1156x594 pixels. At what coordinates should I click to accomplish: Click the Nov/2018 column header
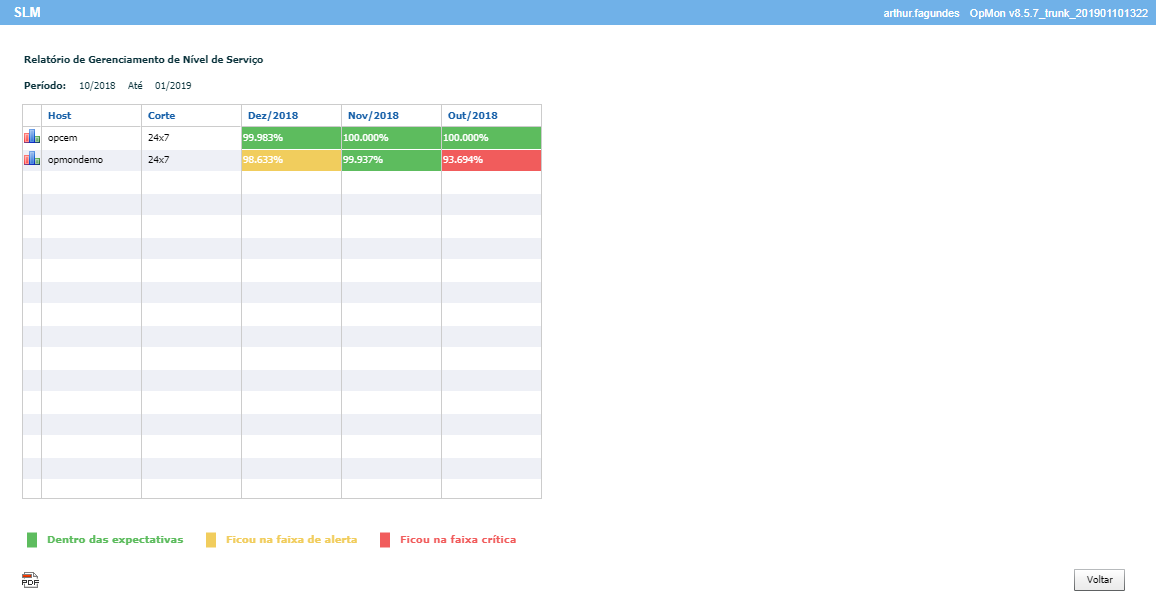(x=373, y=116)
